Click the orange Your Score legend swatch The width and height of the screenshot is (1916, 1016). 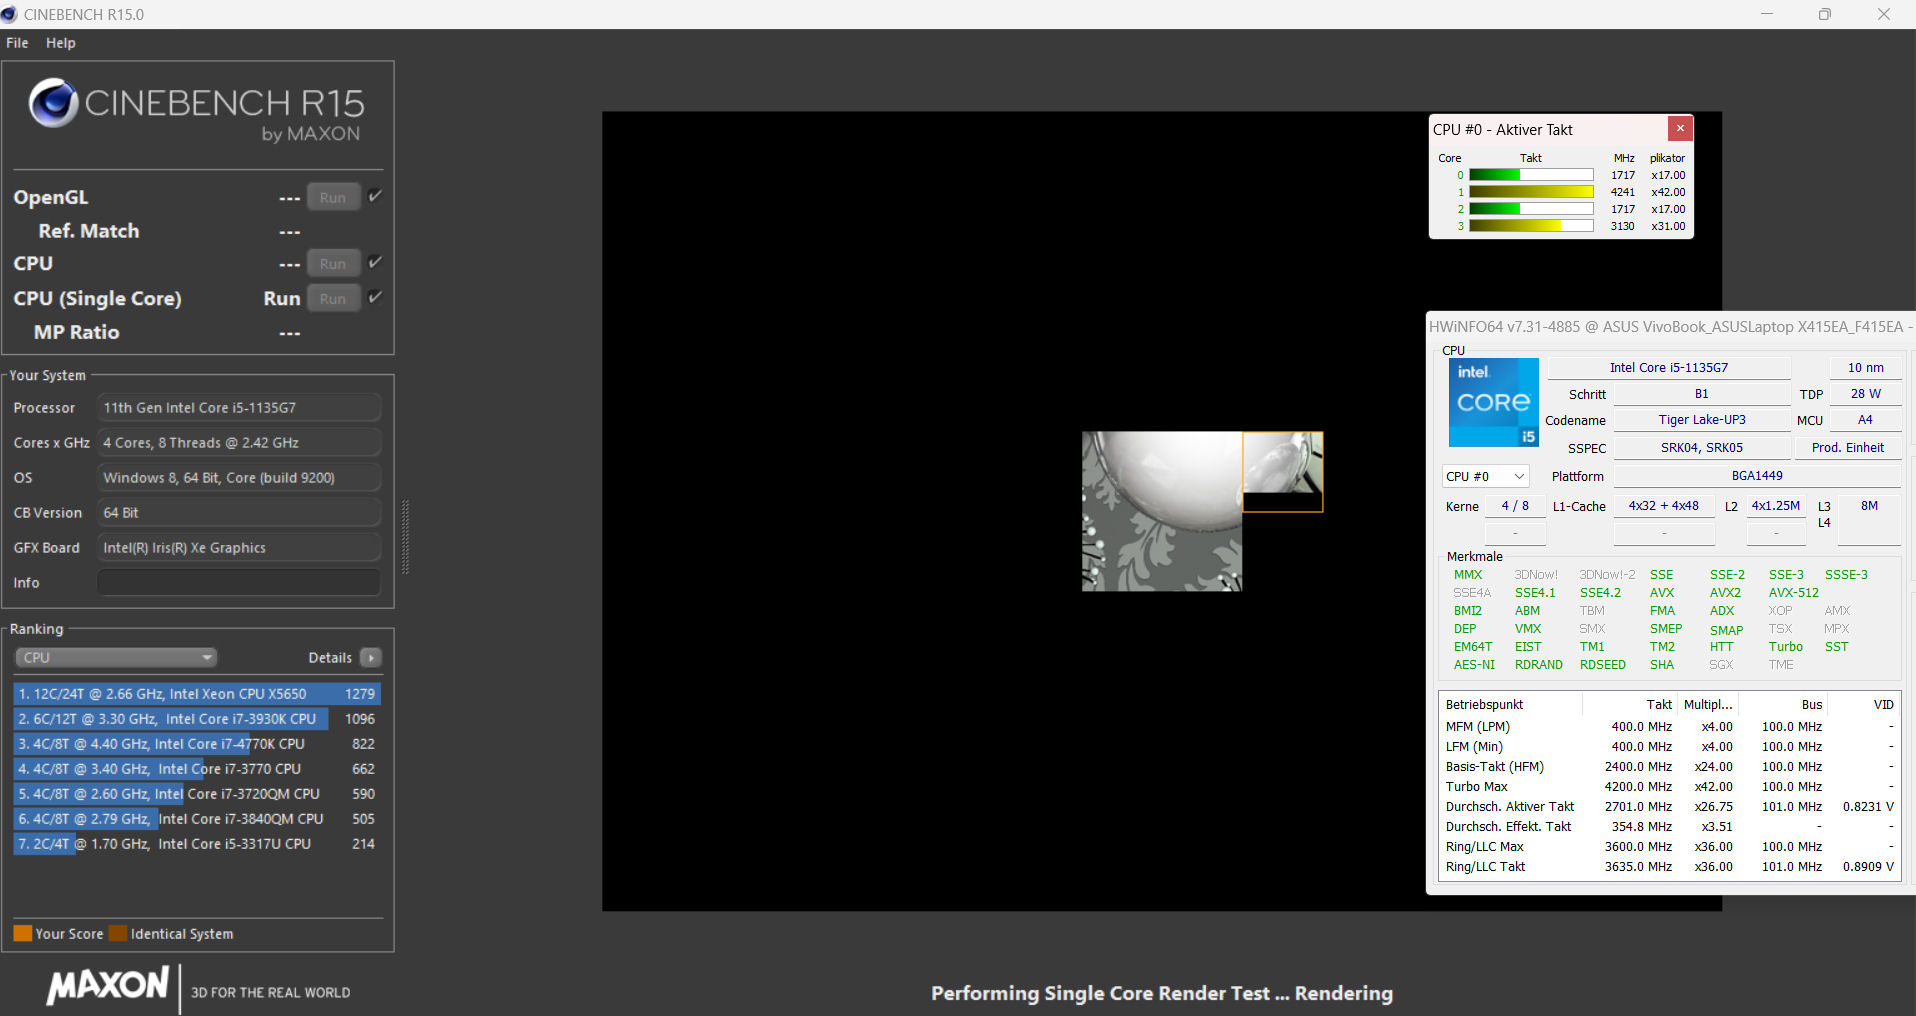22,934
